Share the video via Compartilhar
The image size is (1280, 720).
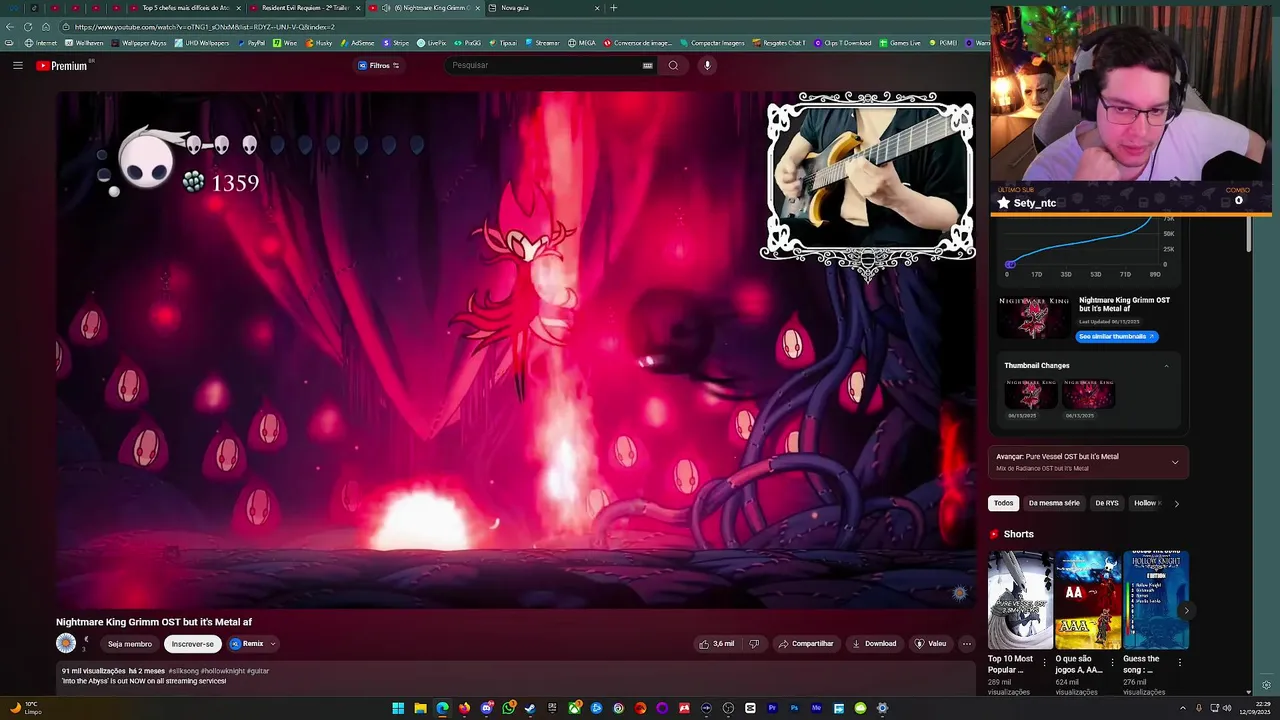point(806,644)
